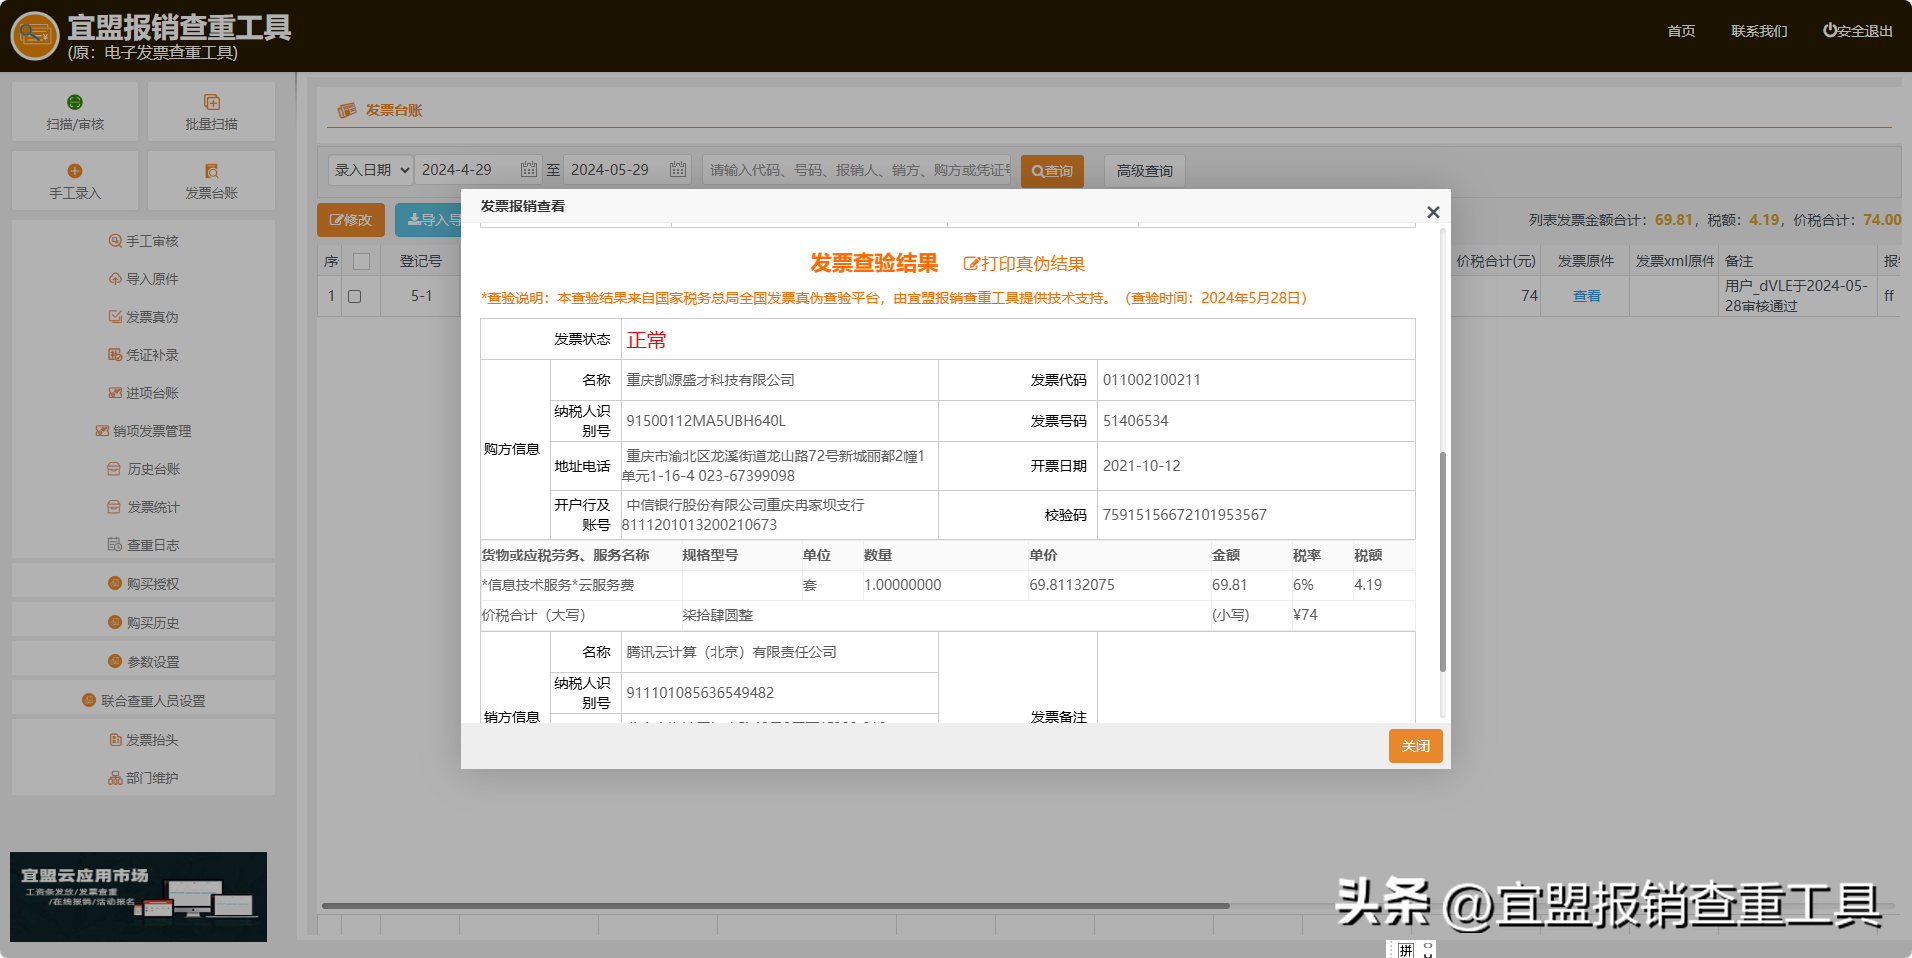Screen dimensions: 1912x958
Task: Close the 发票报销查看 dialog with X
Action: [x=1433, y=212]
